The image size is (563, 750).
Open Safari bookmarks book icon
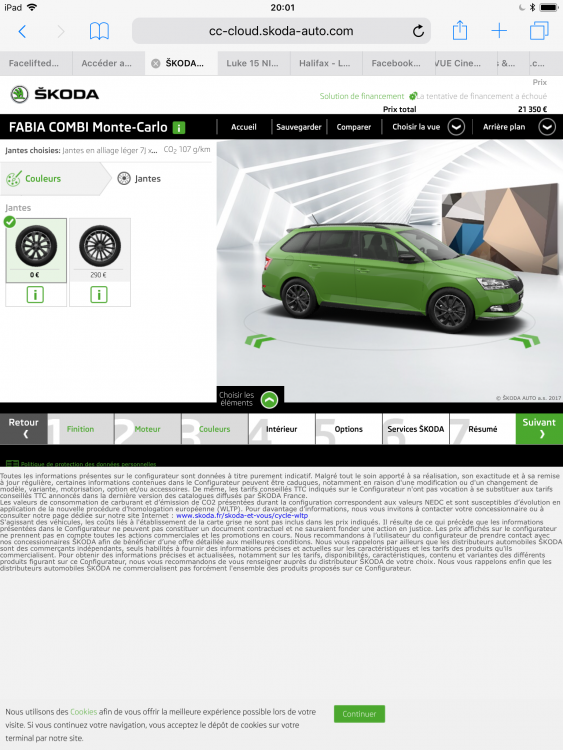tap(99, 32)
